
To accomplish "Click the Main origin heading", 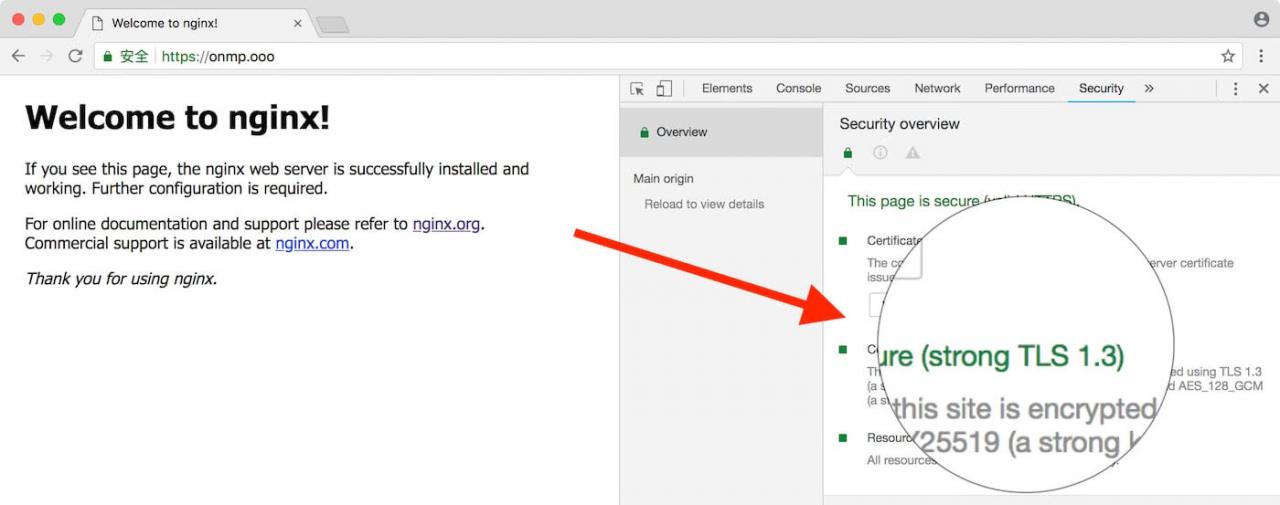I will point(663,179).
